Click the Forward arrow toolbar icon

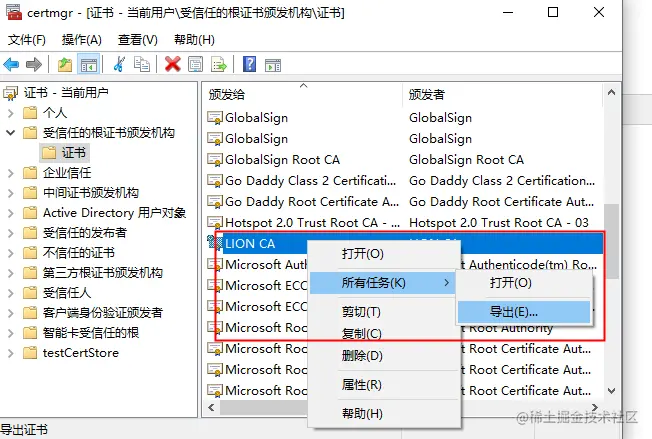34,64
